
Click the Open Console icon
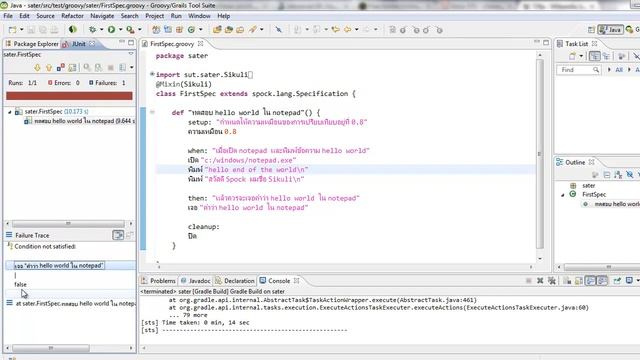[629, 281]
